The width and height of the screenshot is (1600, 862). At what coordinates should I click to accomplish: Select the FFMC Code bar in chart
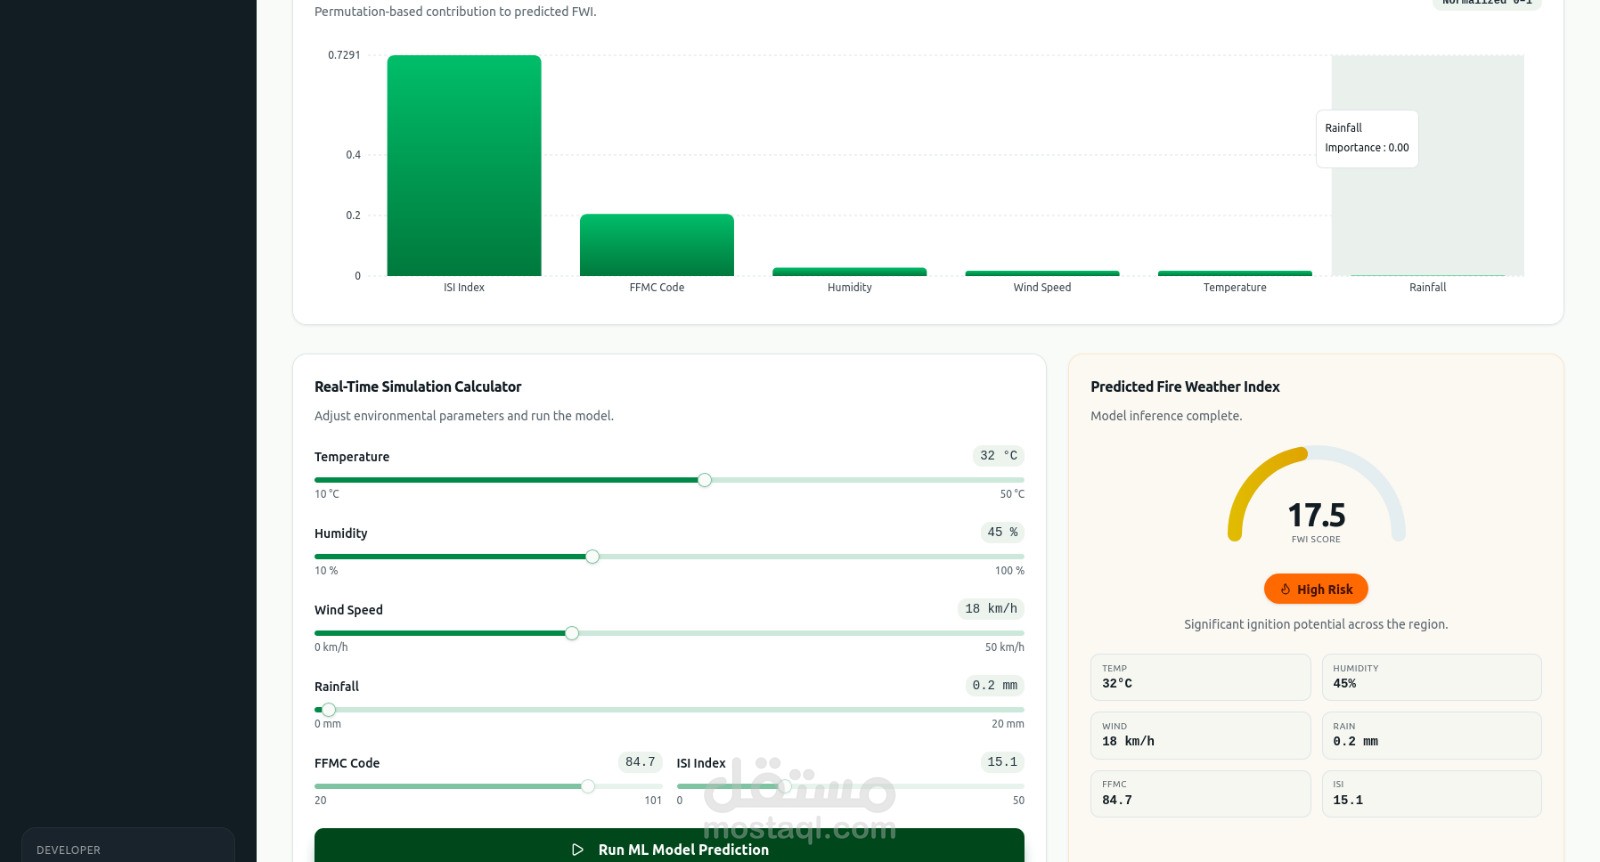657,245
